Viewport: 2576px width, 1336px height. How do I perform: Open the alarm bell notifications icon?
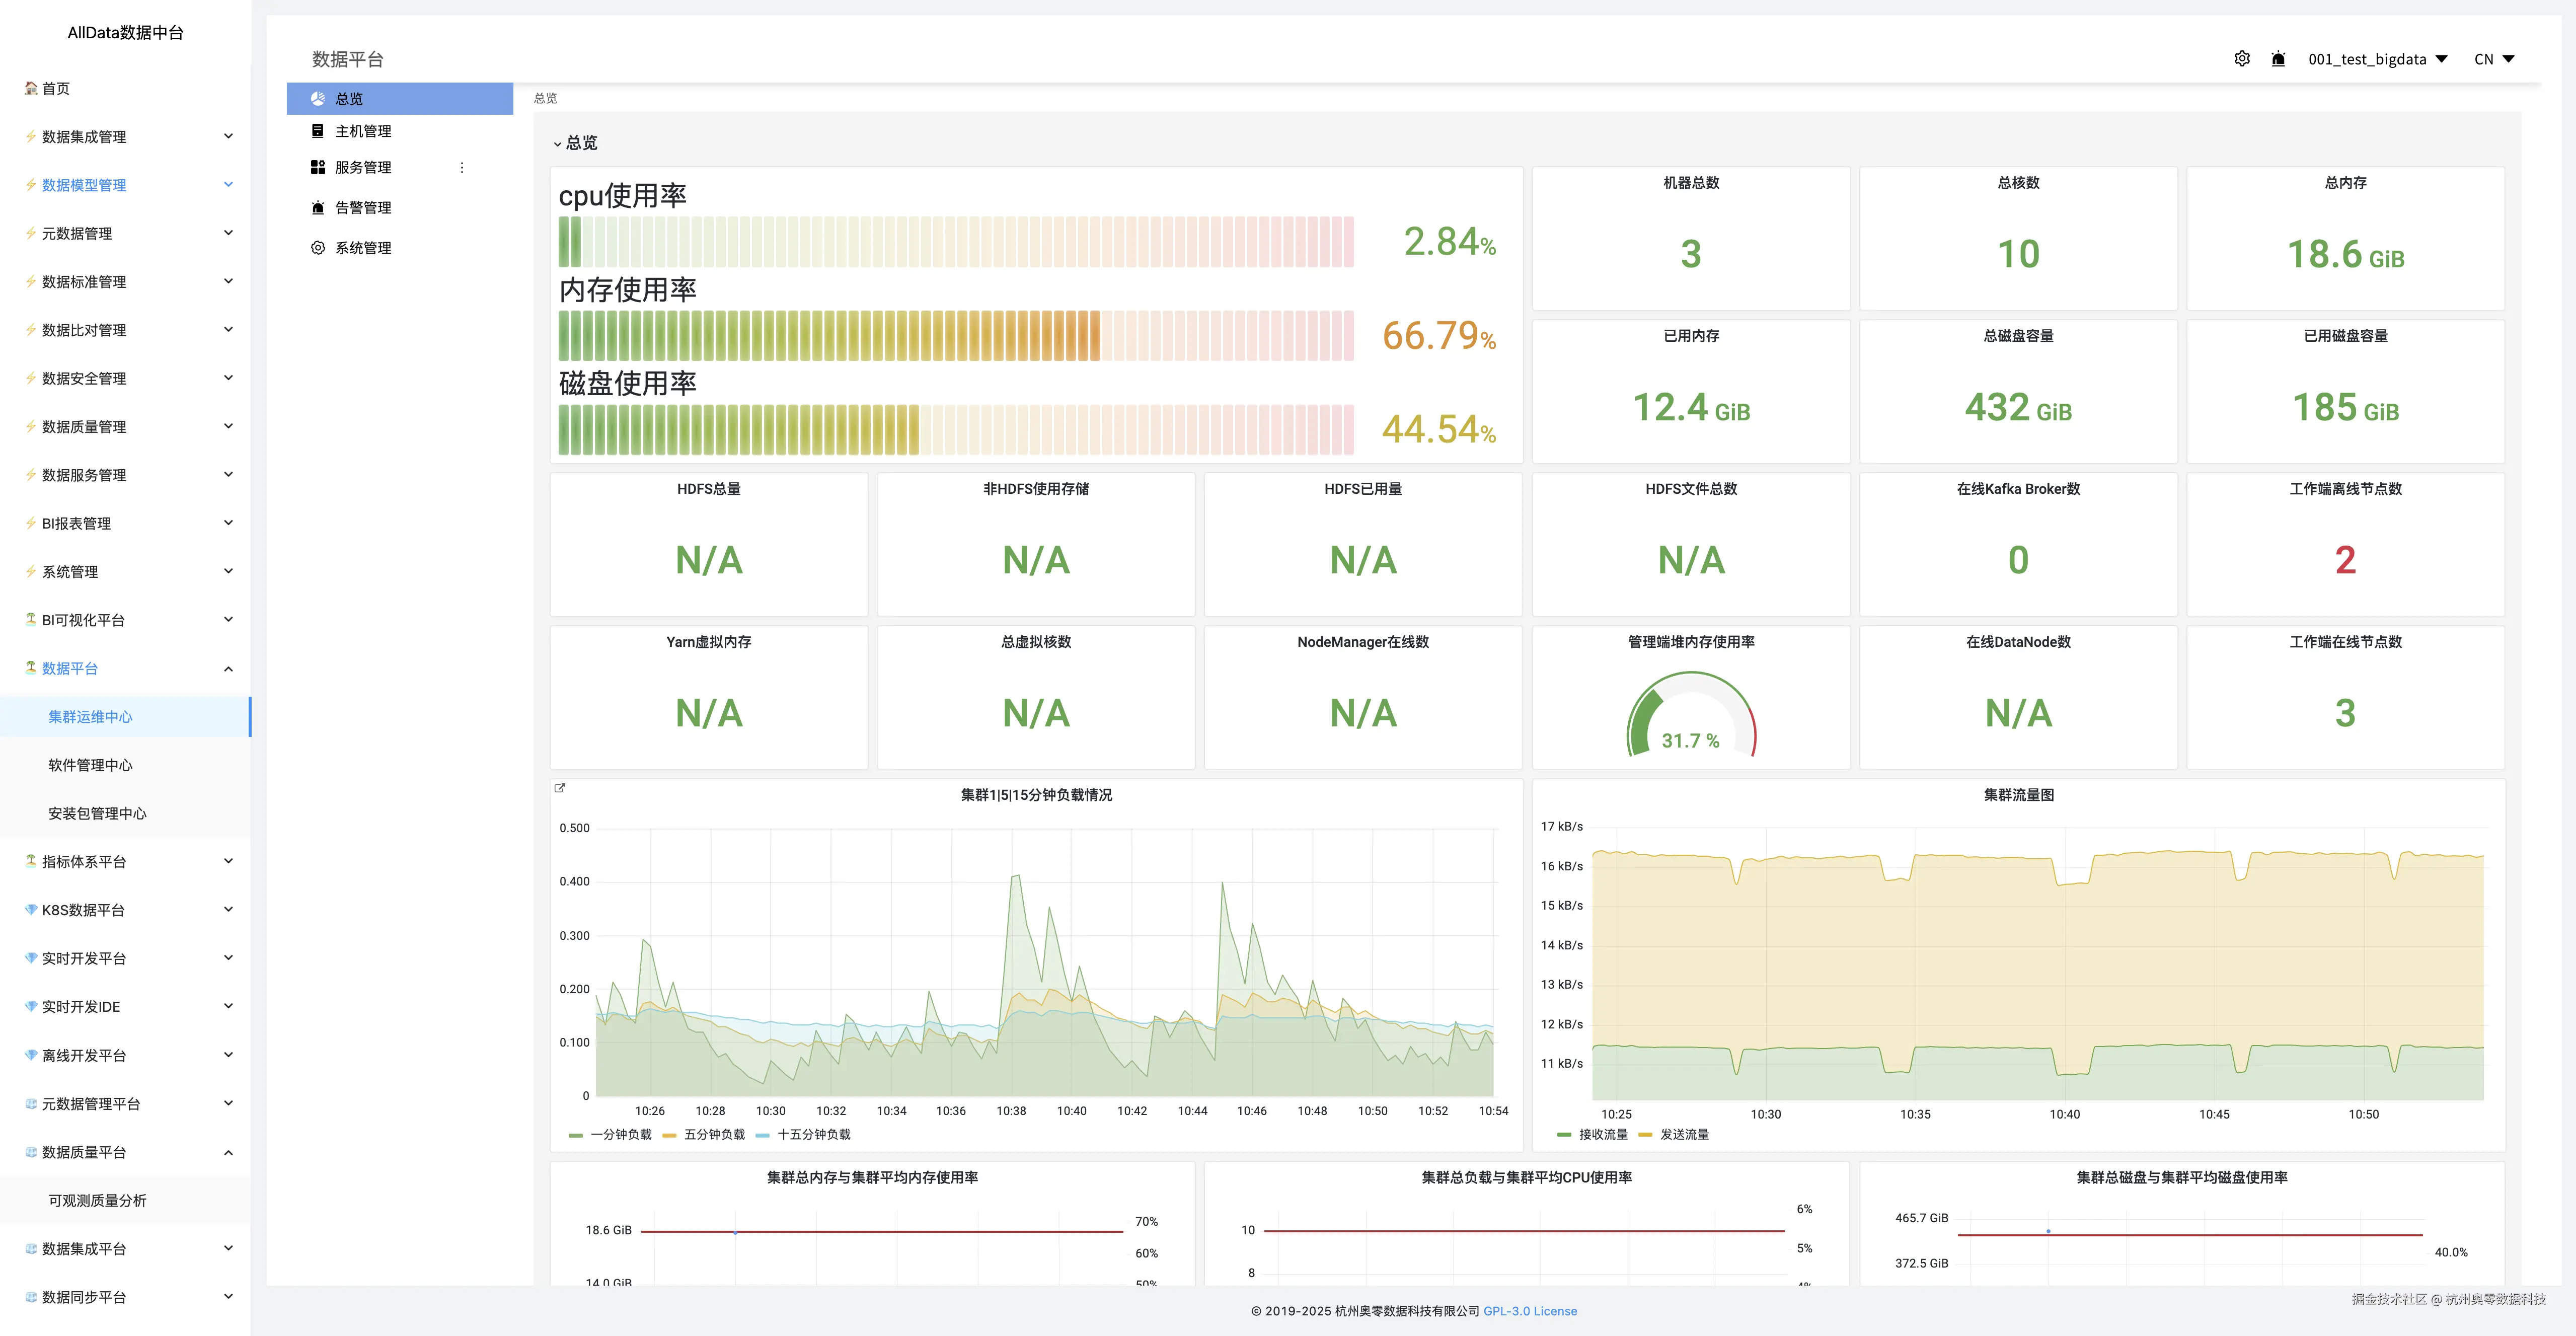tap(2278, 59)
